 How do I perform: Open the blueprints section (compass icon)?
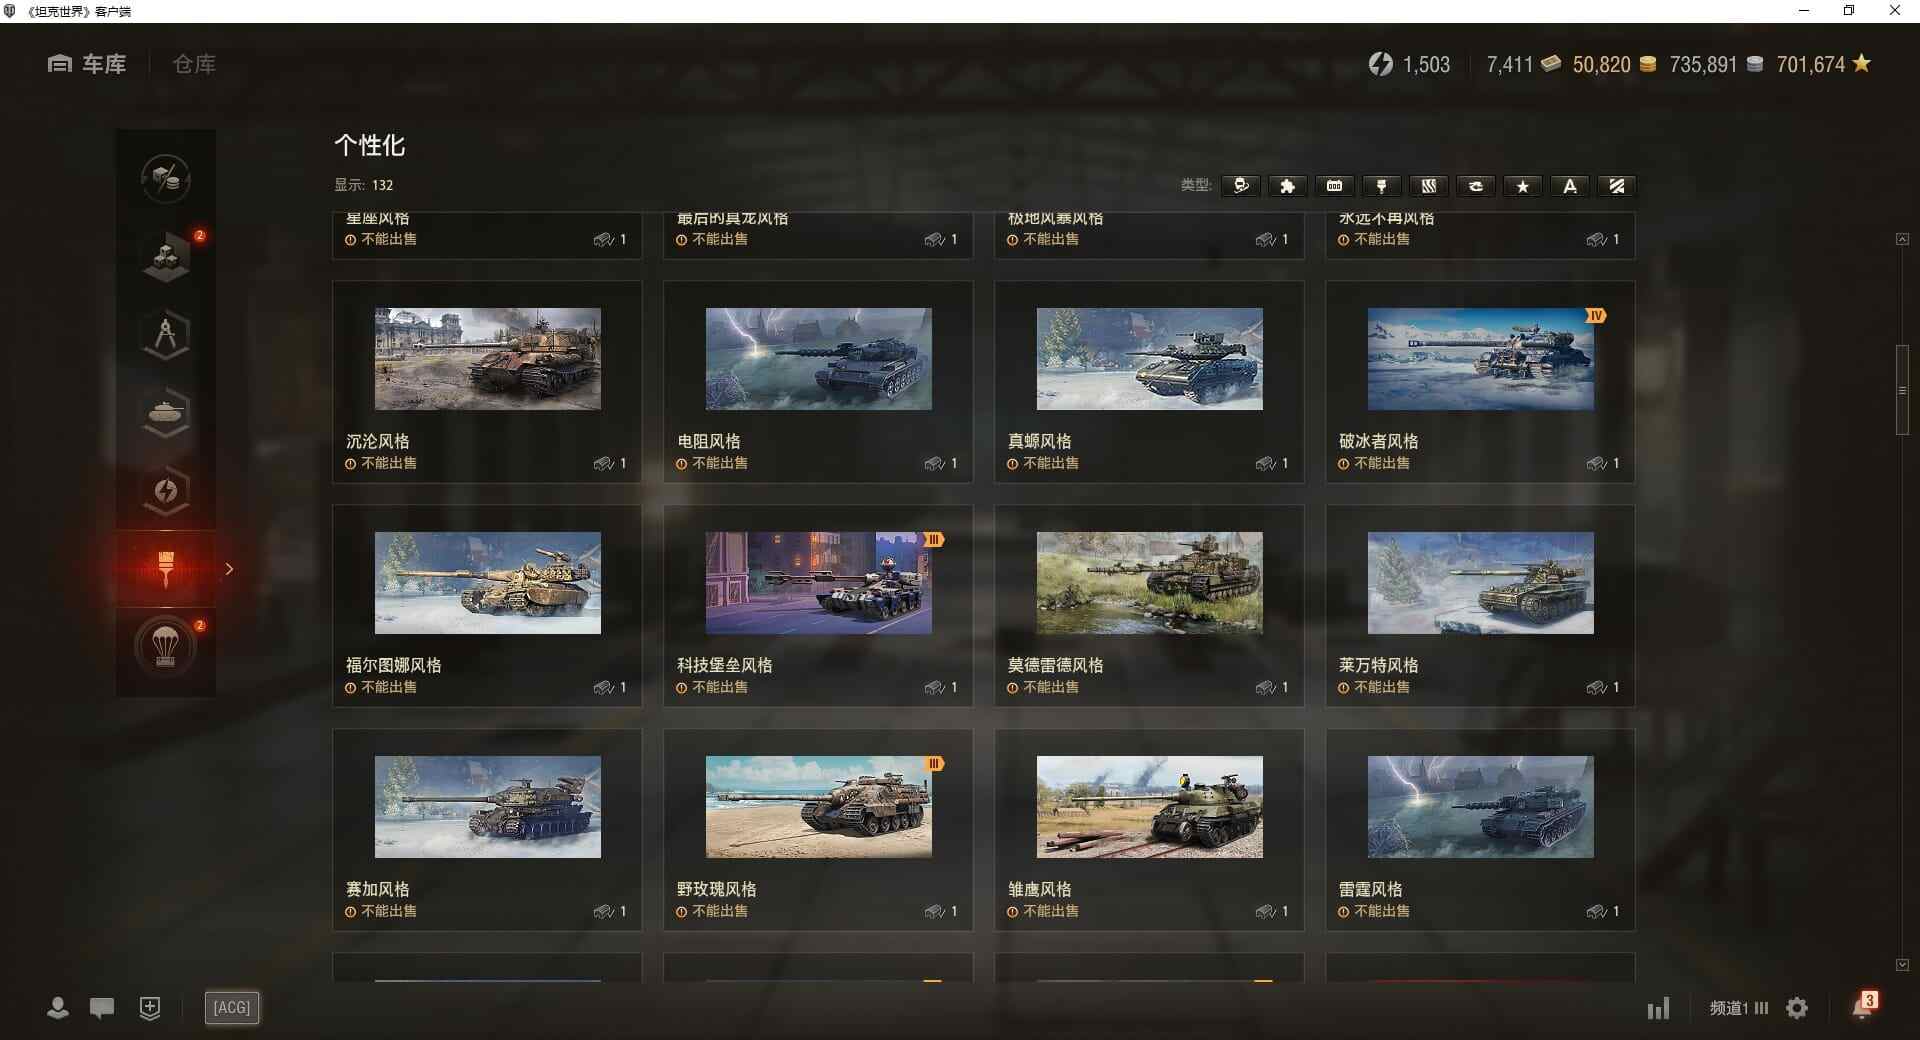pyautogui.click(x=166, y=335)
